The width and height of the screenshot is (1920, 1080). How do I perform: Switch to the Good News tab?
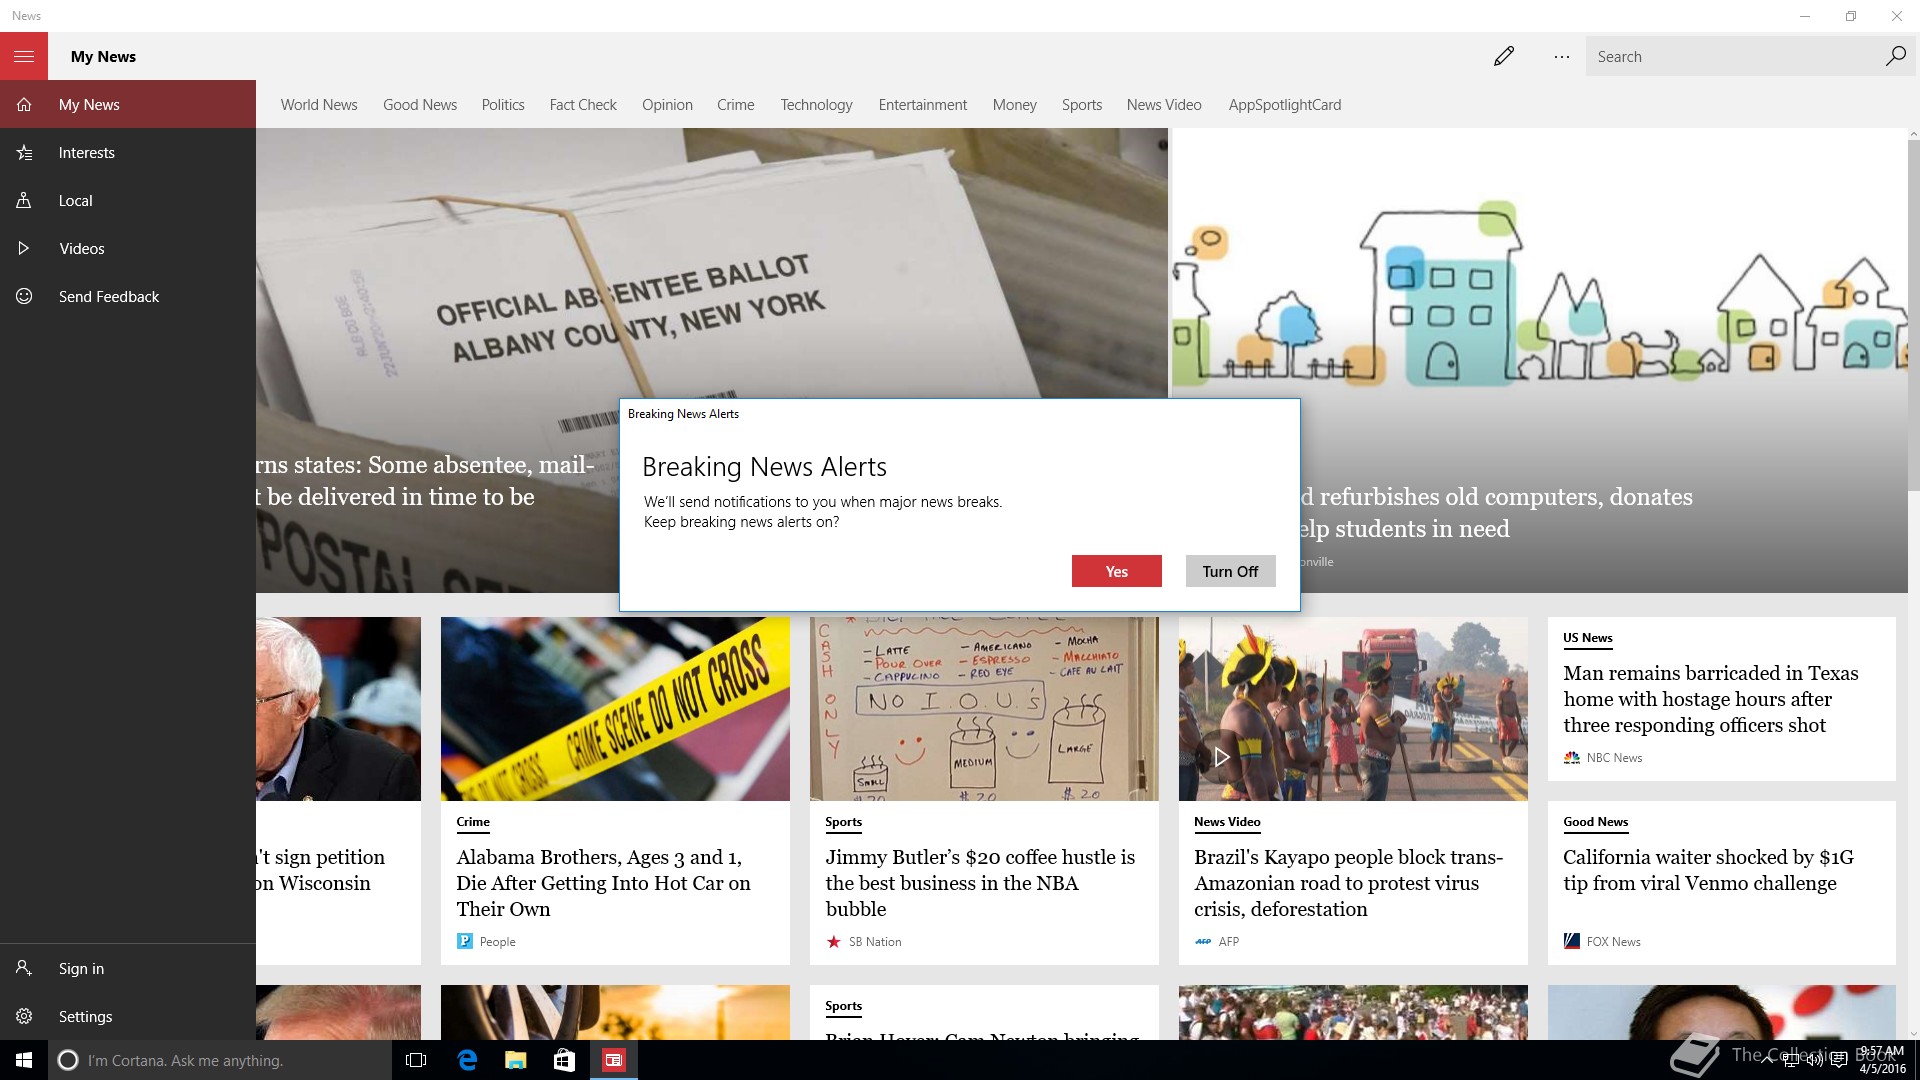pyautogui.click(x=420, y=104)
